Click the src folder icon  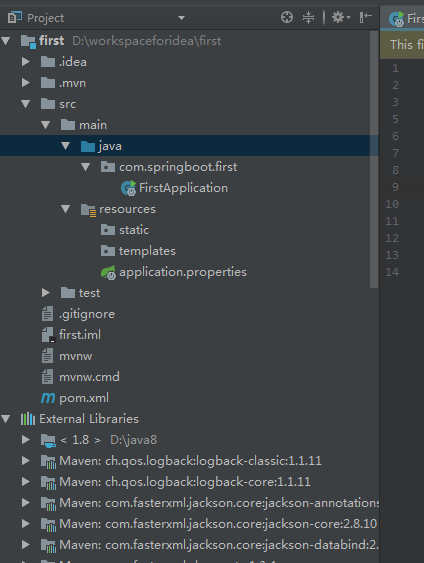(x=48, y=104)
